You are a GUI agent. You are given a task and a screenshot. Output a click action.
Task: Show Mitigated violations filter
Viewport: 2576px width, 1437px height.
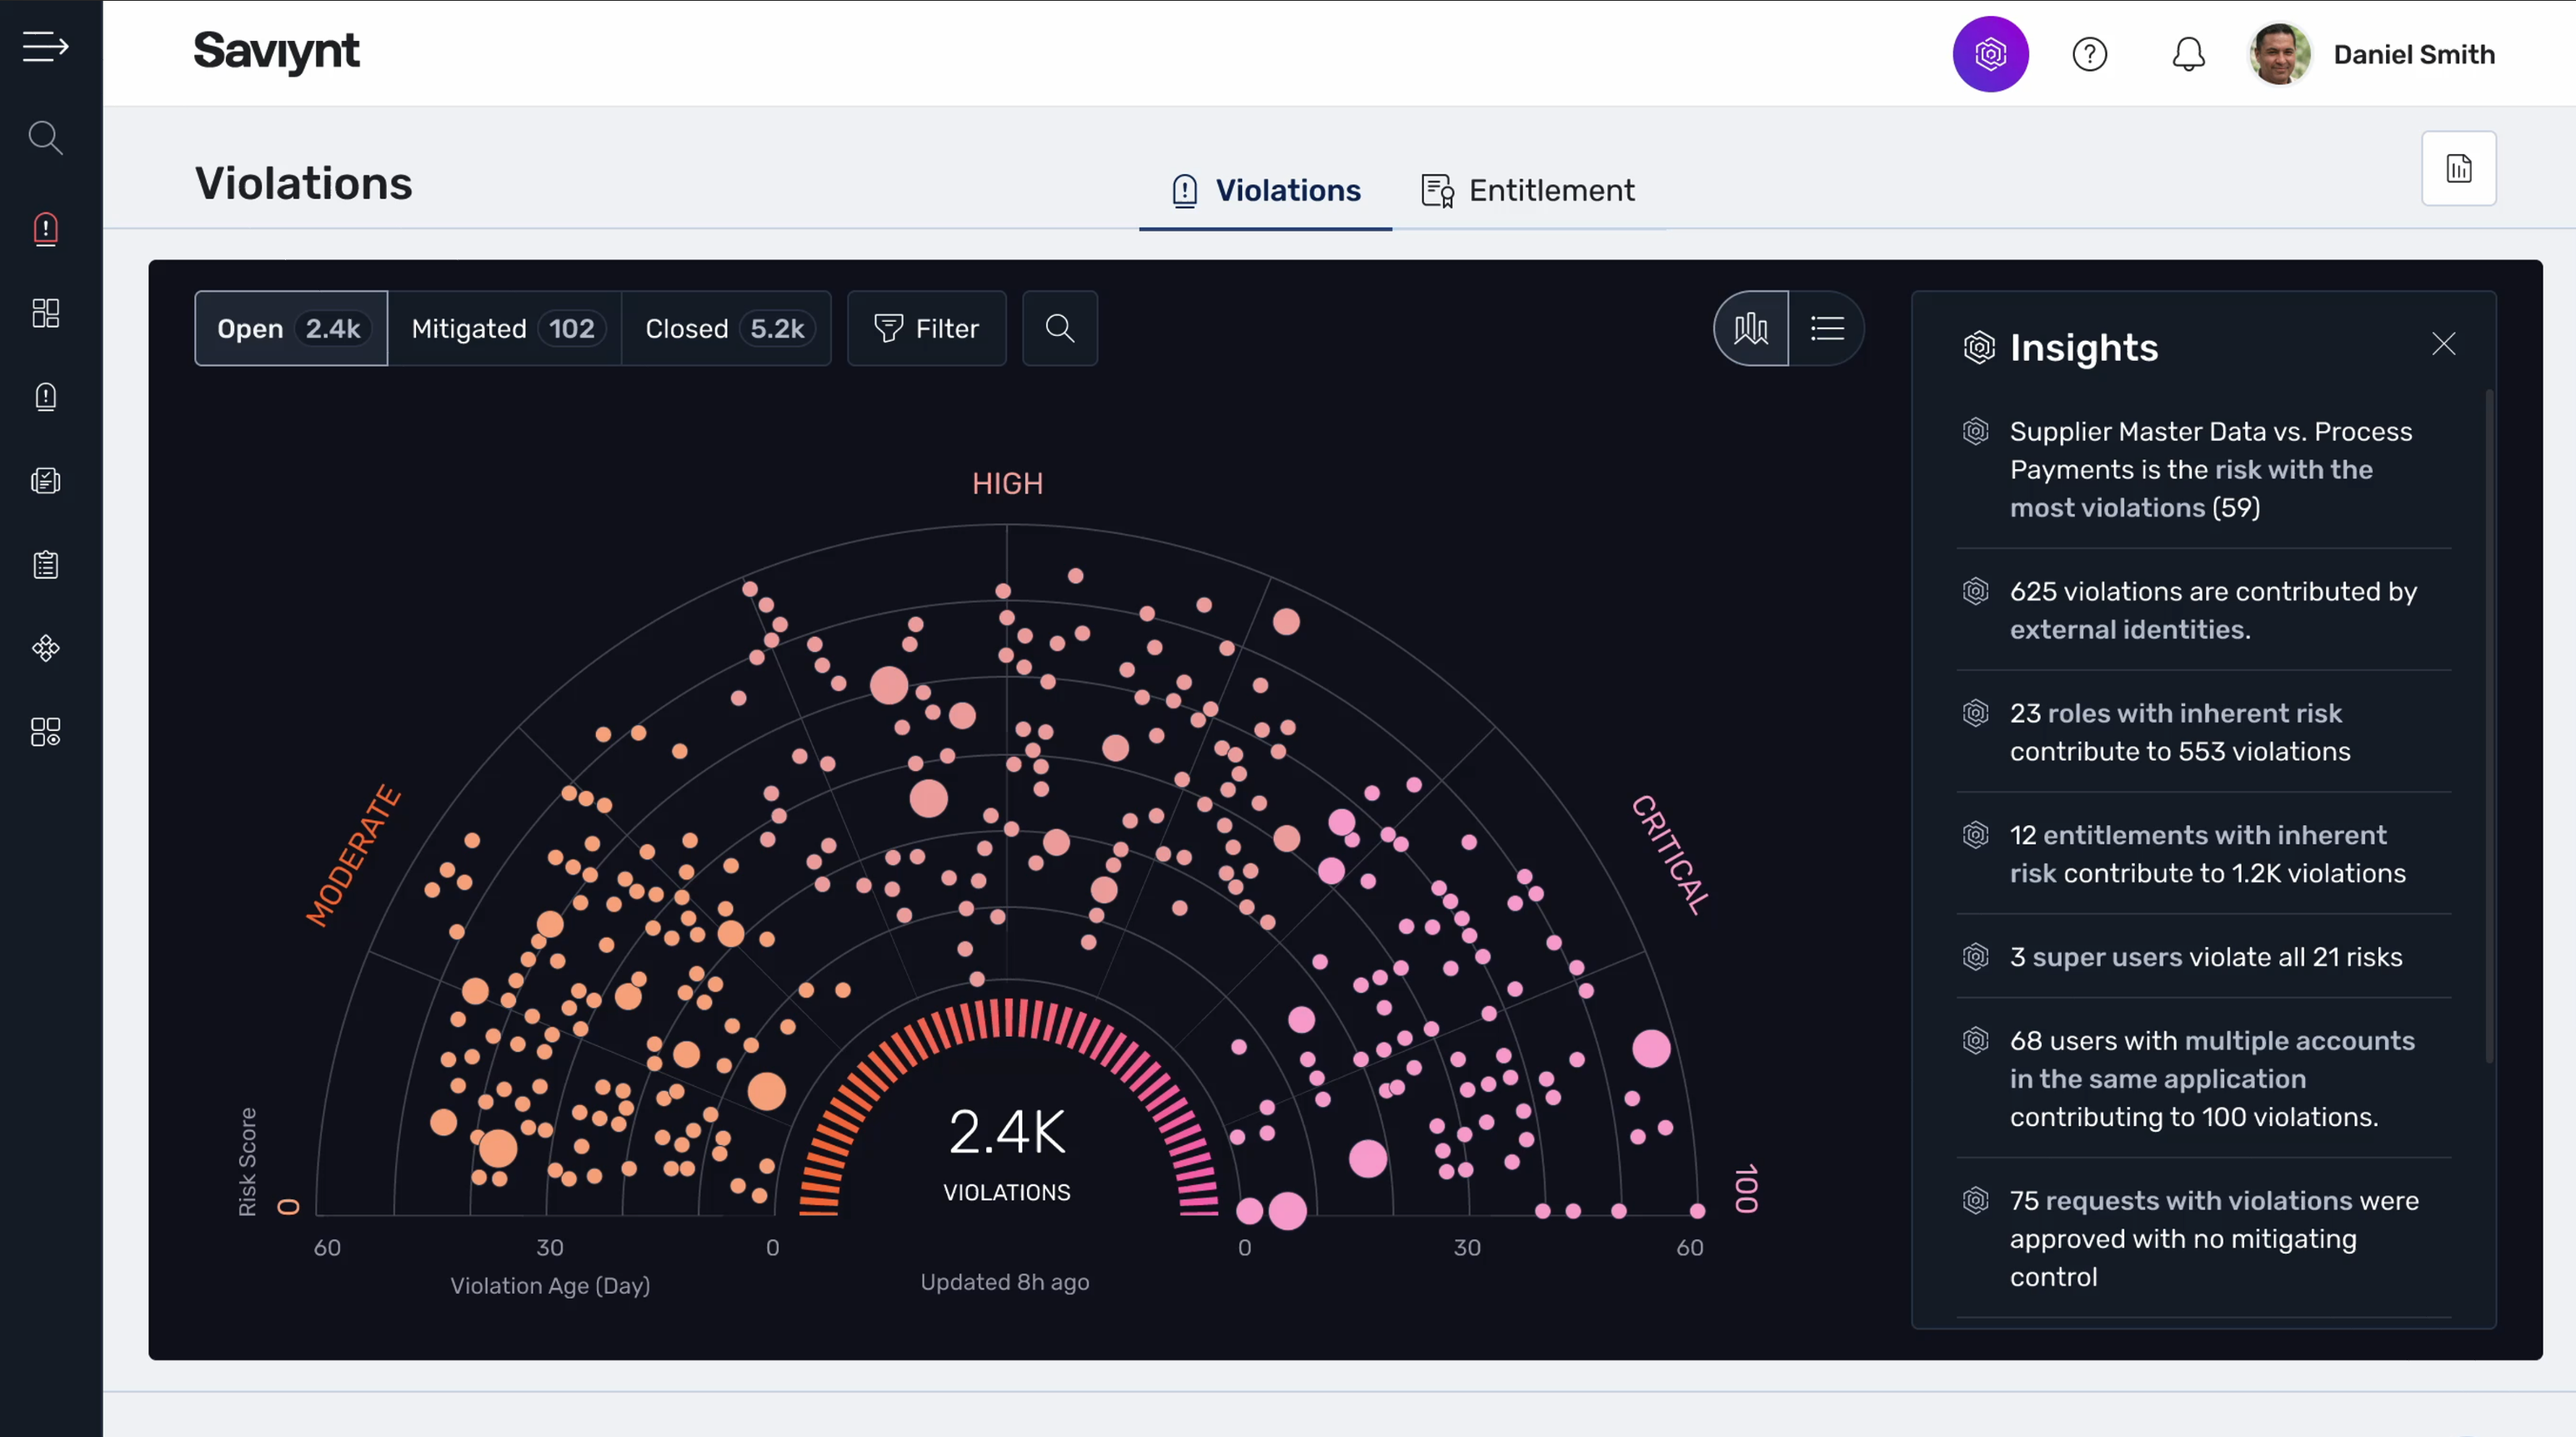coord(505,328)
